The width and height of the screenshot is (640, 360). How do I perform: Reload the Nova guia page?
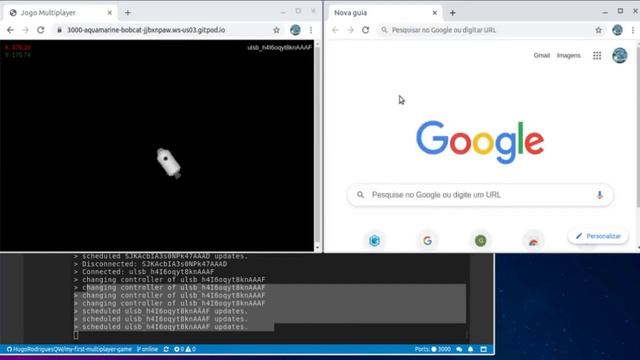pyautogui.click(x=365, y=30)
